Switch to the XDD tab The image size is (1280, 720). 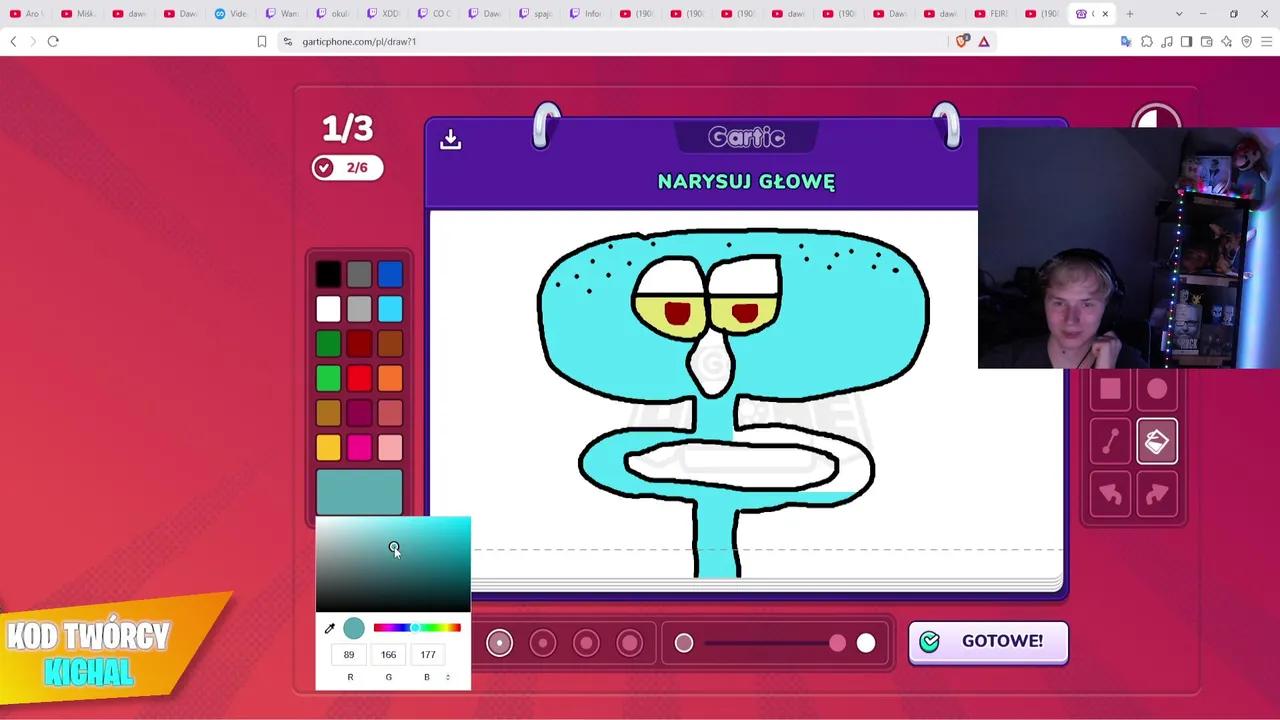[x=384, y=14]
